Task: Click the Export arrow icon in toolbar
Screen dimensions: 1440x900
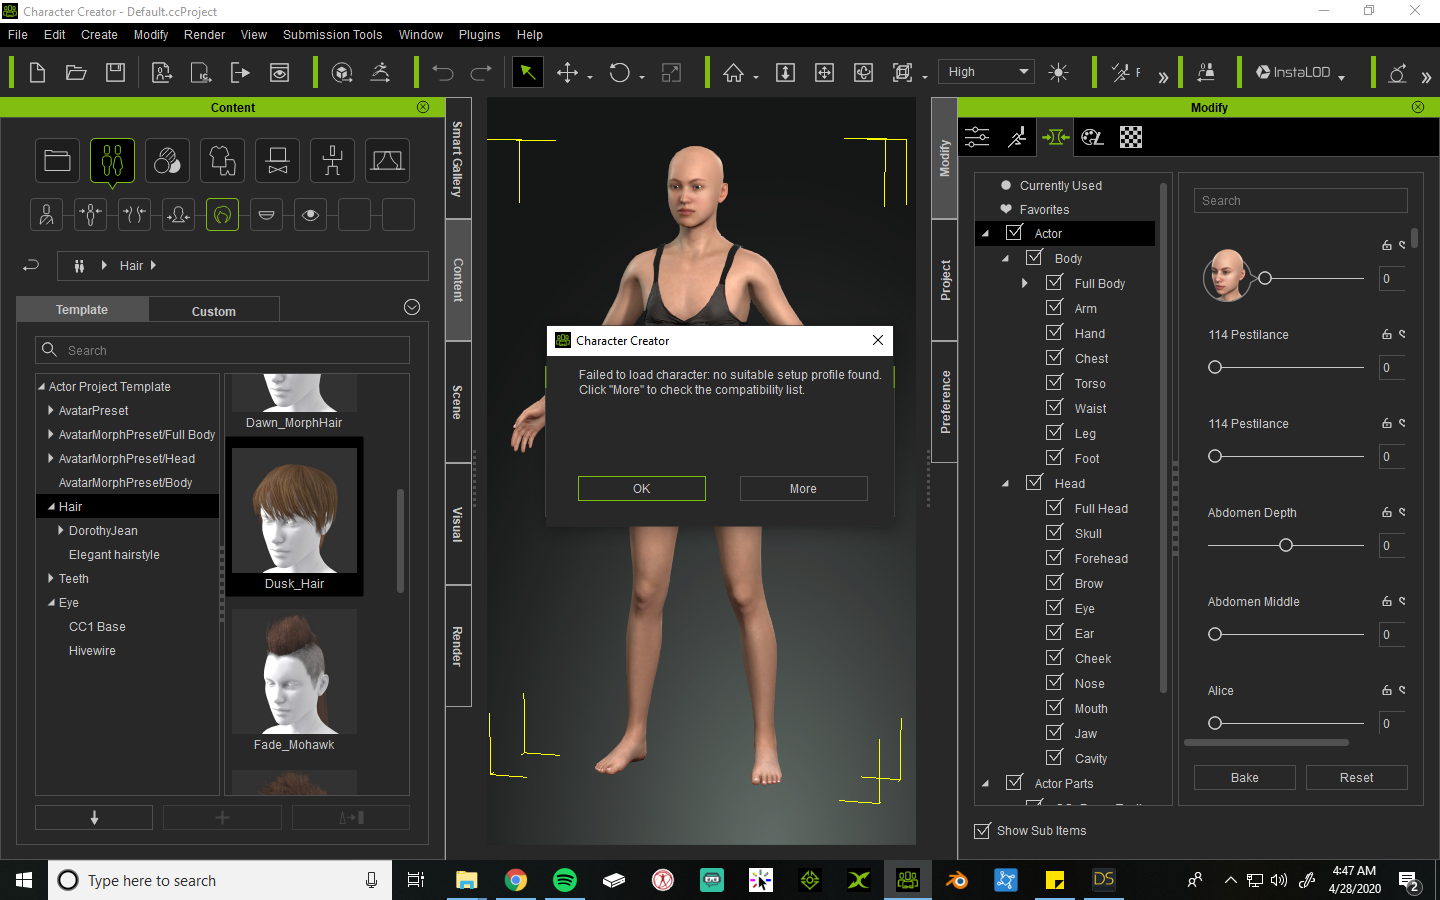Action: (x=240, y=72)
